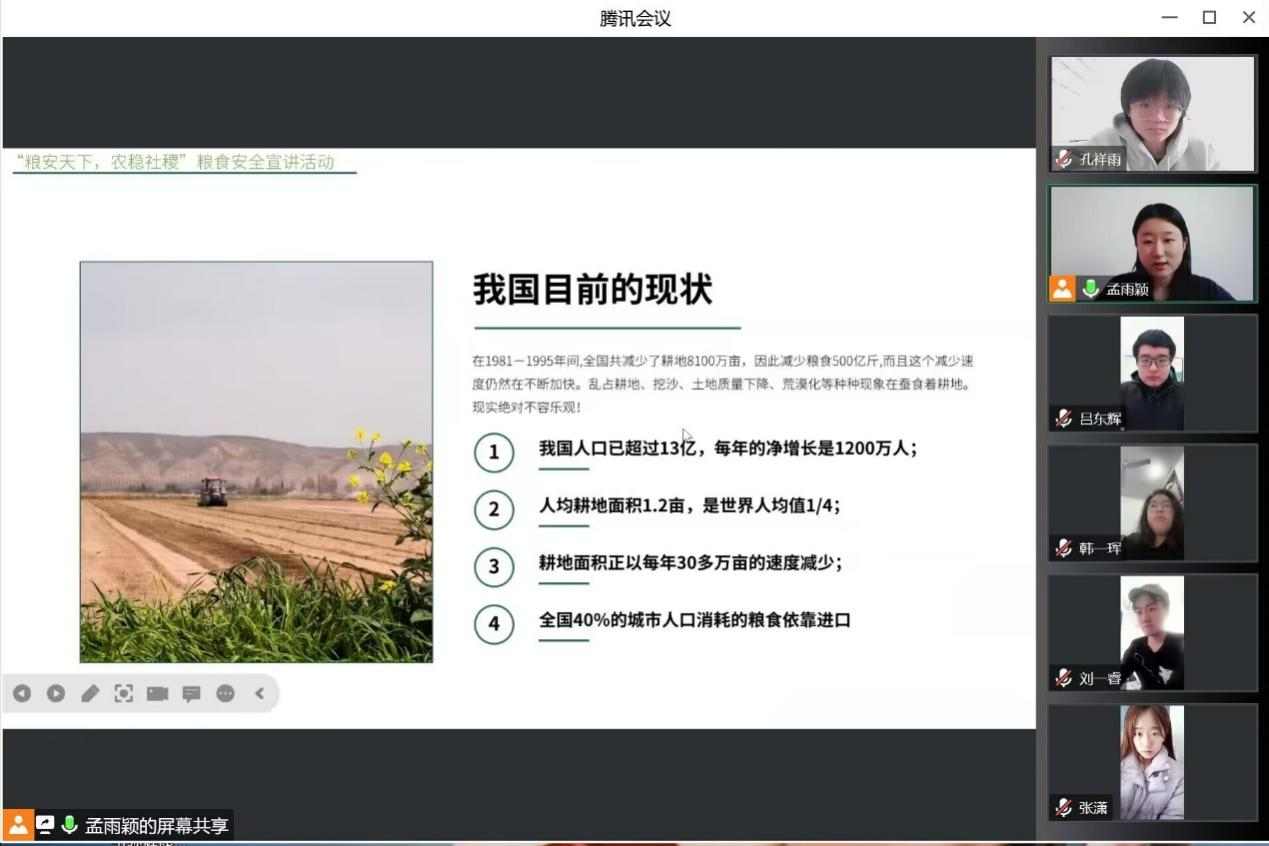Viewport: 1269px width, 846px height.
Task: Collapse the slide toolbar with left chevron
Action: (x=260, y=693)
